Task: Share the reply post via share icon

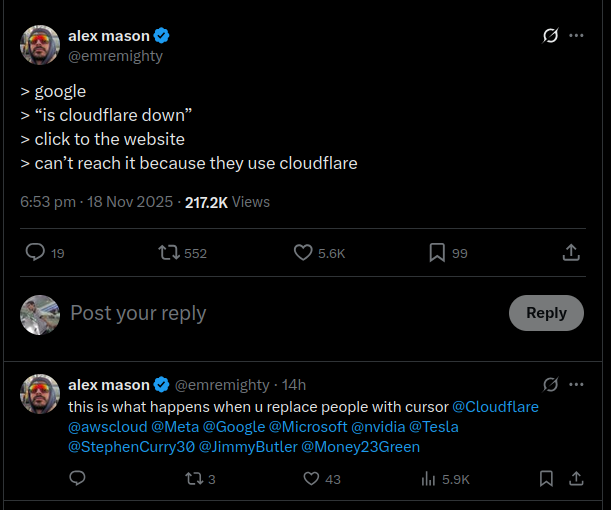Action: 576,479
